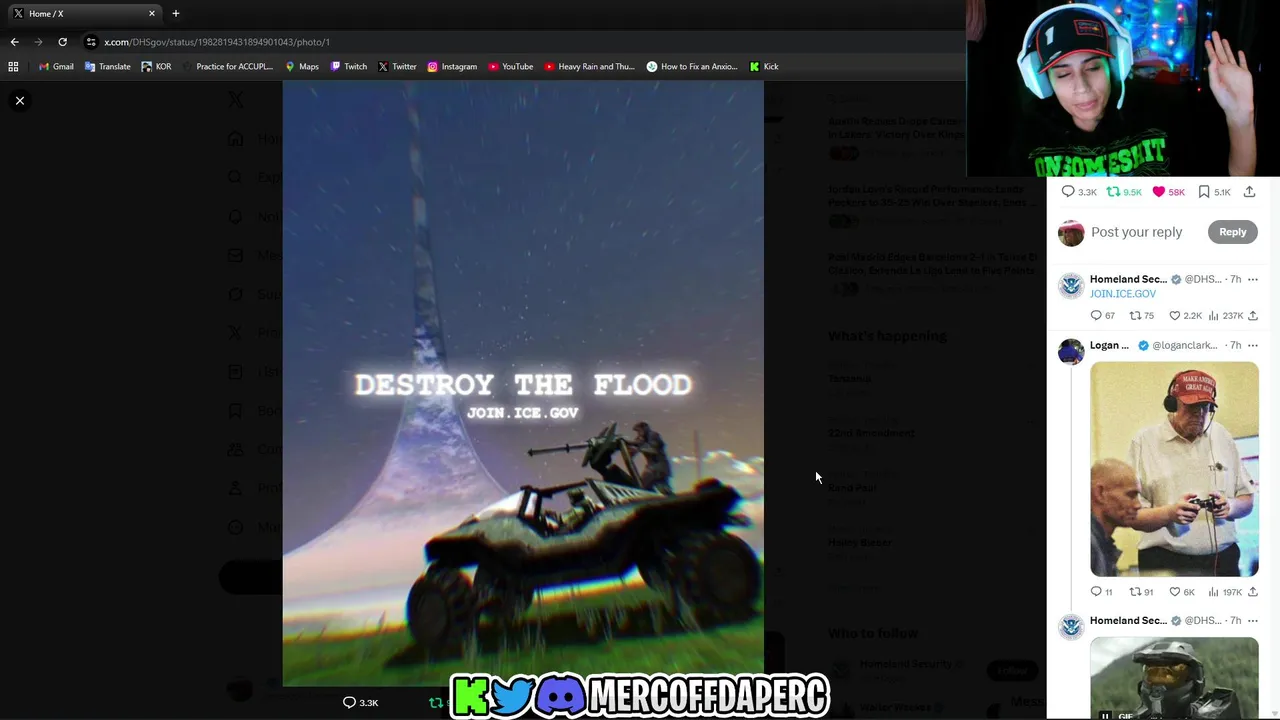
Task: Open more options on JOIN.ICE.GOV reply
Action: point(1252,279)
